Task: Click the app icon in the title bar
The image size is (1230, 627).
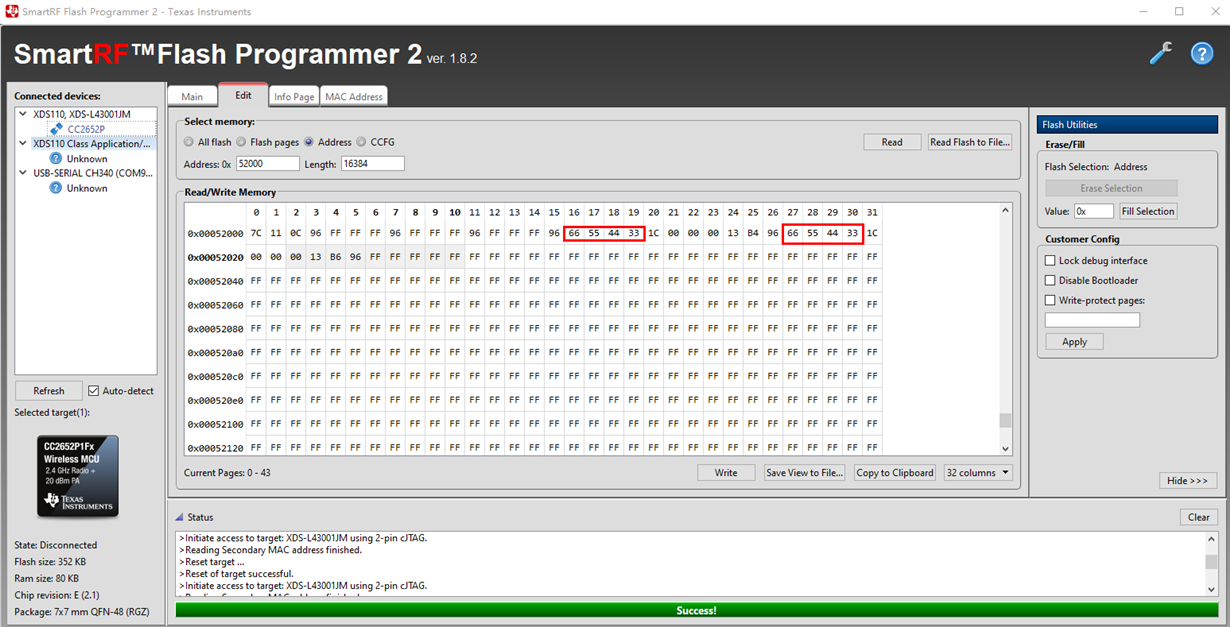Action: click(x=12, y=11)
